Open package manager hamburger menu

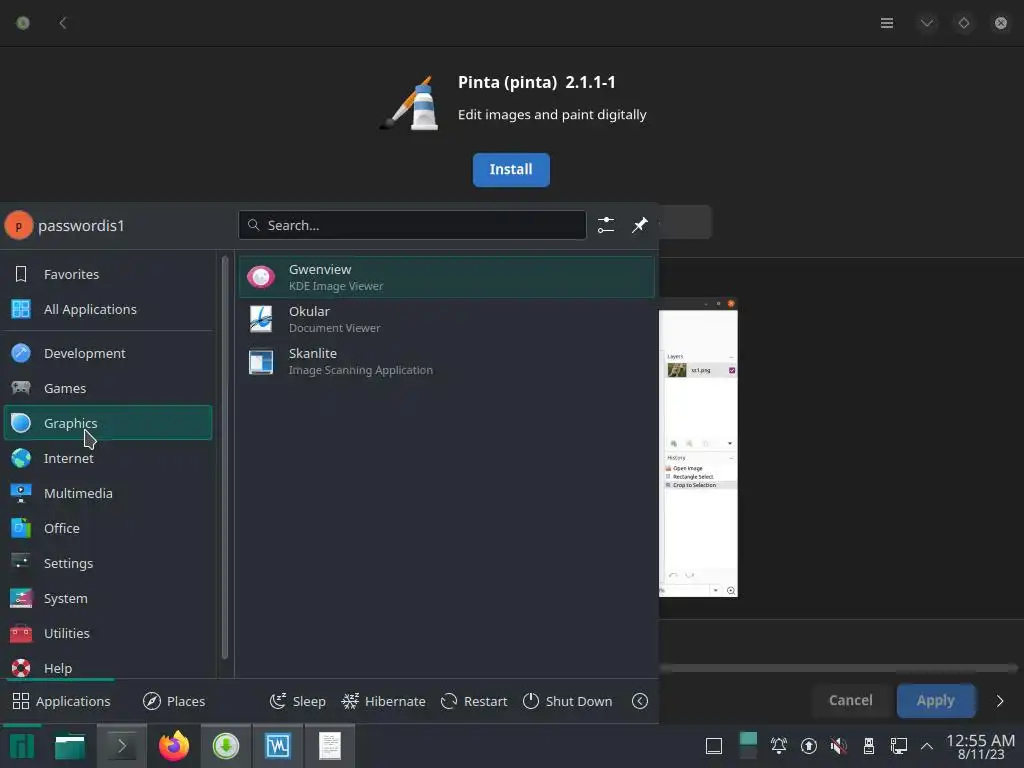pos(887,24)
